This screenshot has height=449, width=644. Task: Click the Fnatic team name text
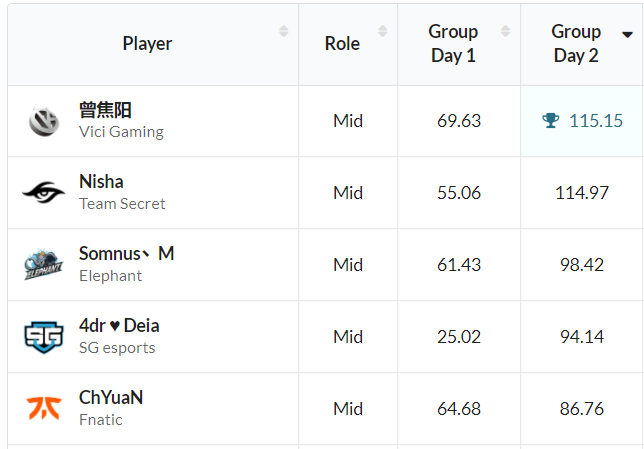[100, 420]
